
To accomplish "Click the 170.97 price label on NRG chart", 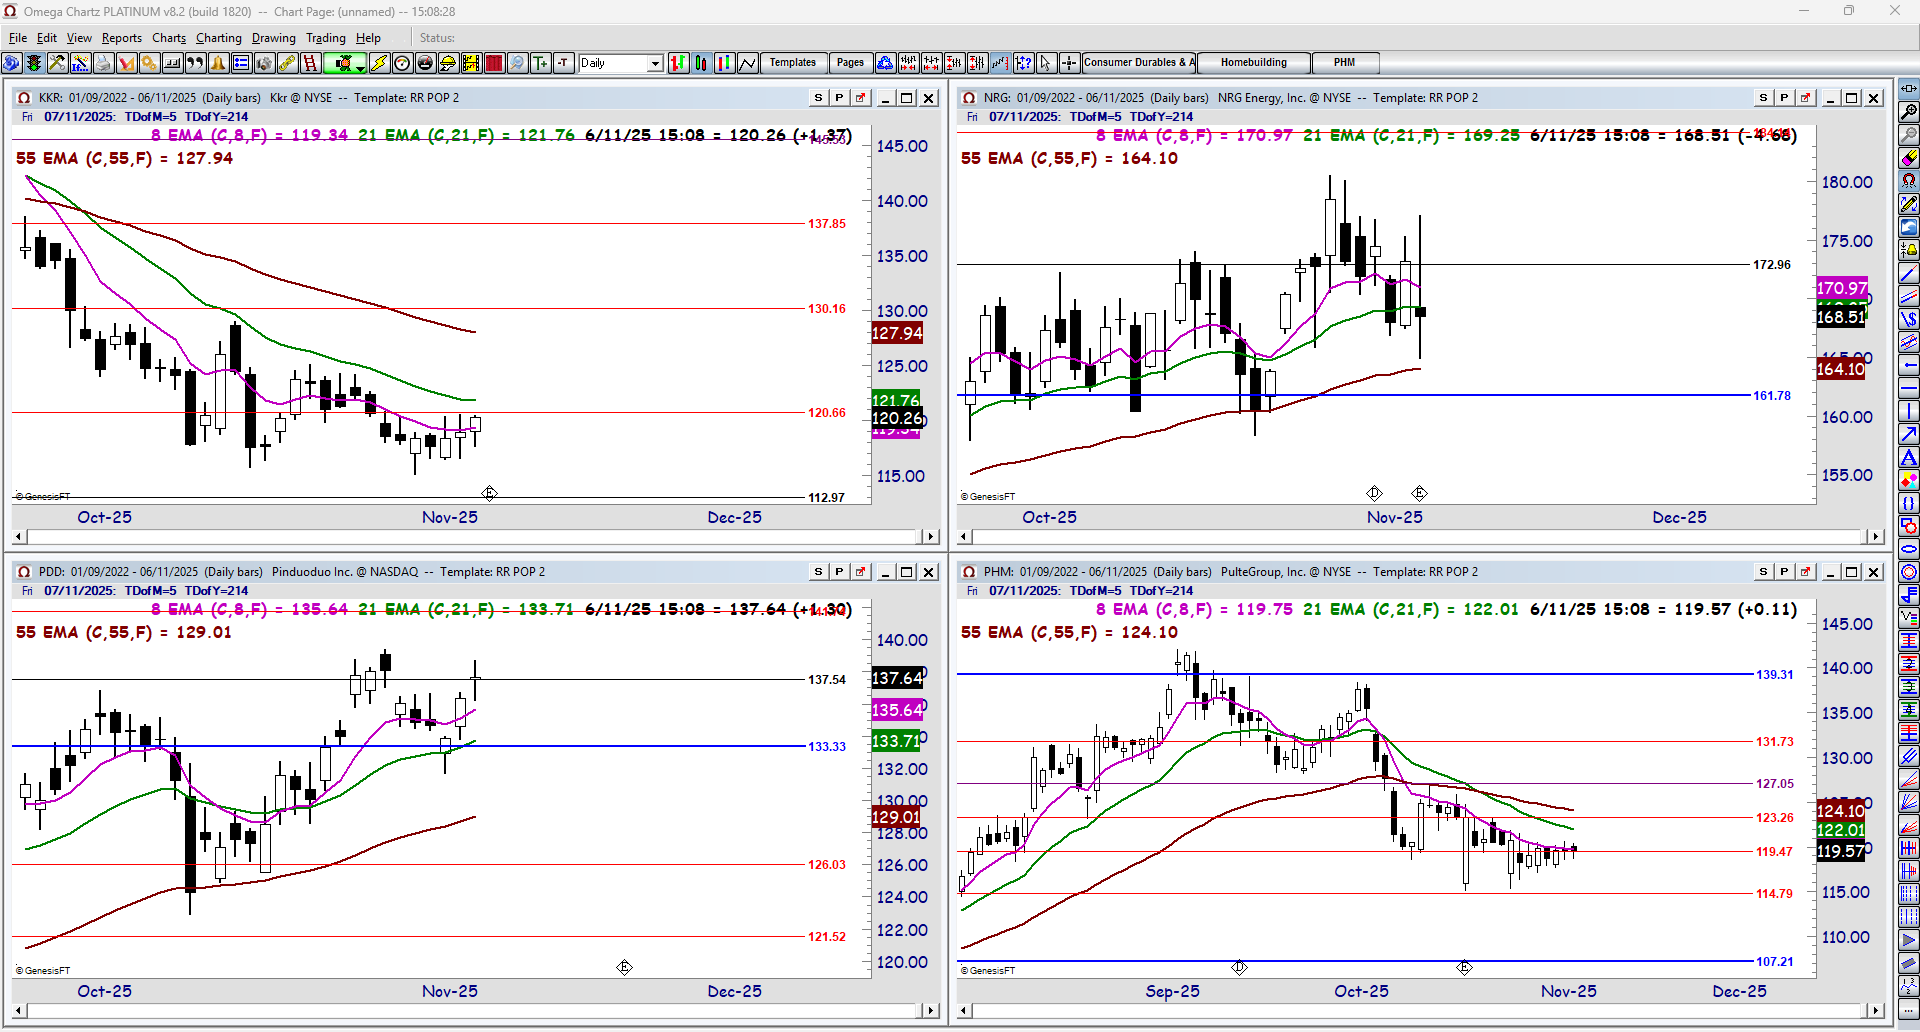I will pos(1841,288).
